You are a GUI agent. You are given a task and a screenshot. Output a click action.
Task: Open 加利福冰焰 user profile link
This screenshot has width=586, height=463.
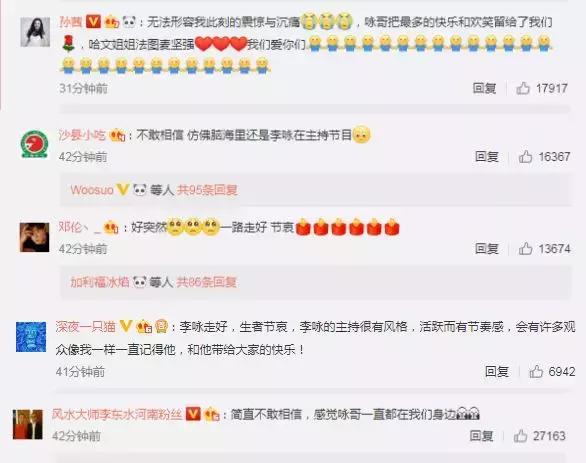pos(100,282)
